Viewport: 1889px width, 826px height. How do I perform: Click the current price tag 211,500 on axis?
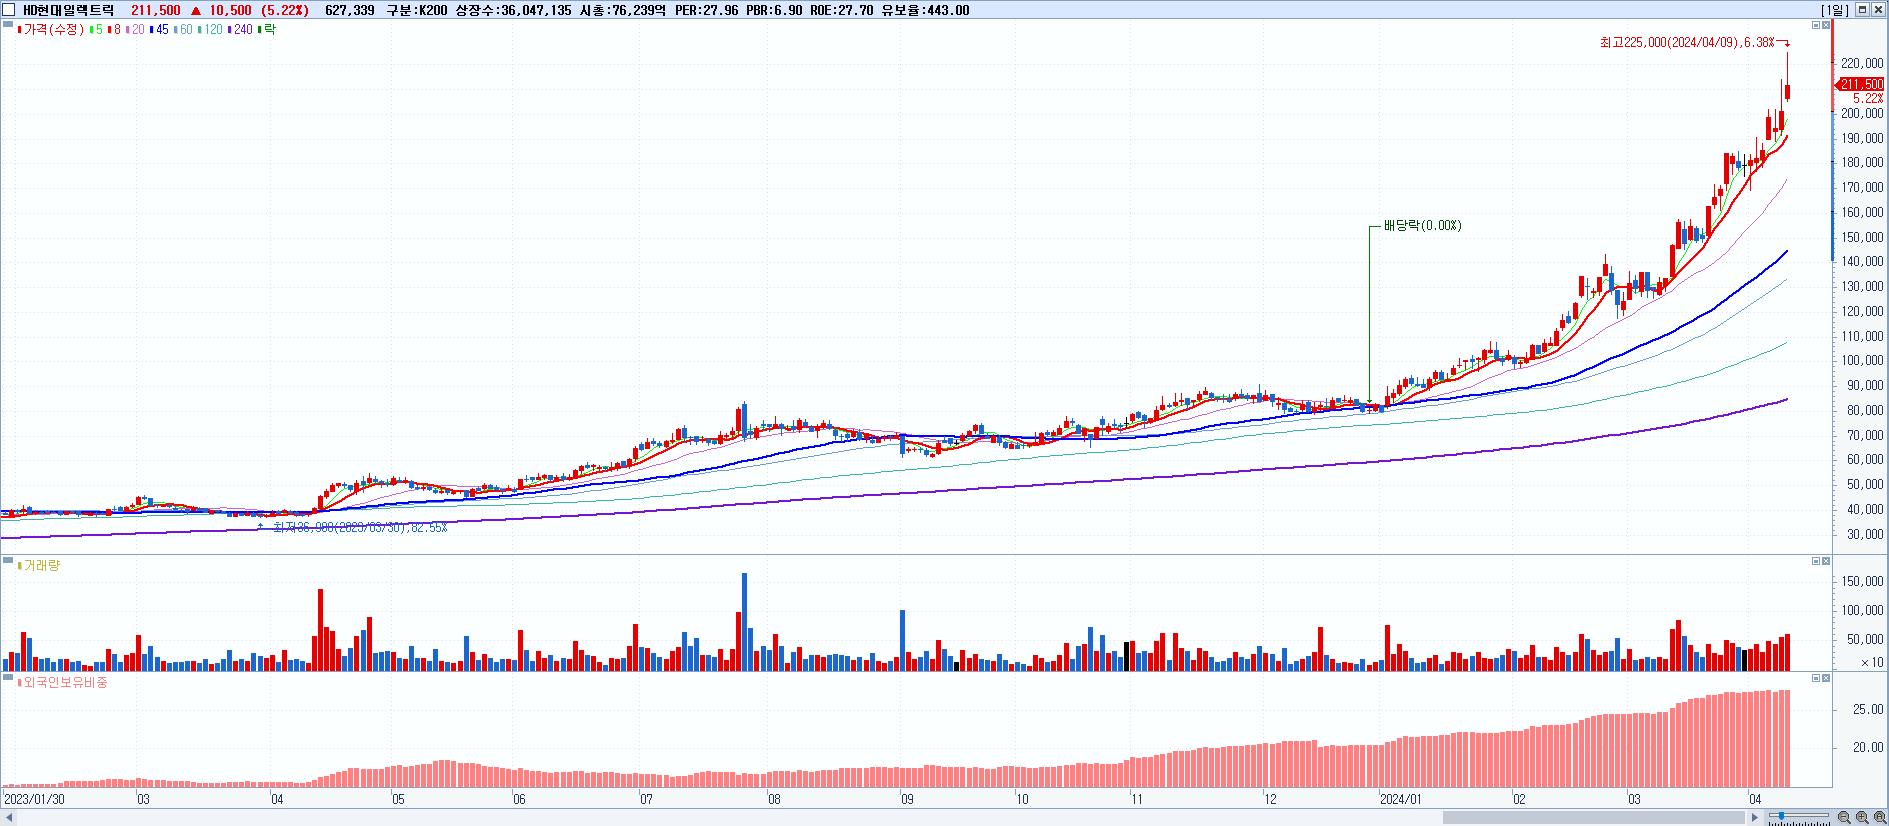(1861, 85)
